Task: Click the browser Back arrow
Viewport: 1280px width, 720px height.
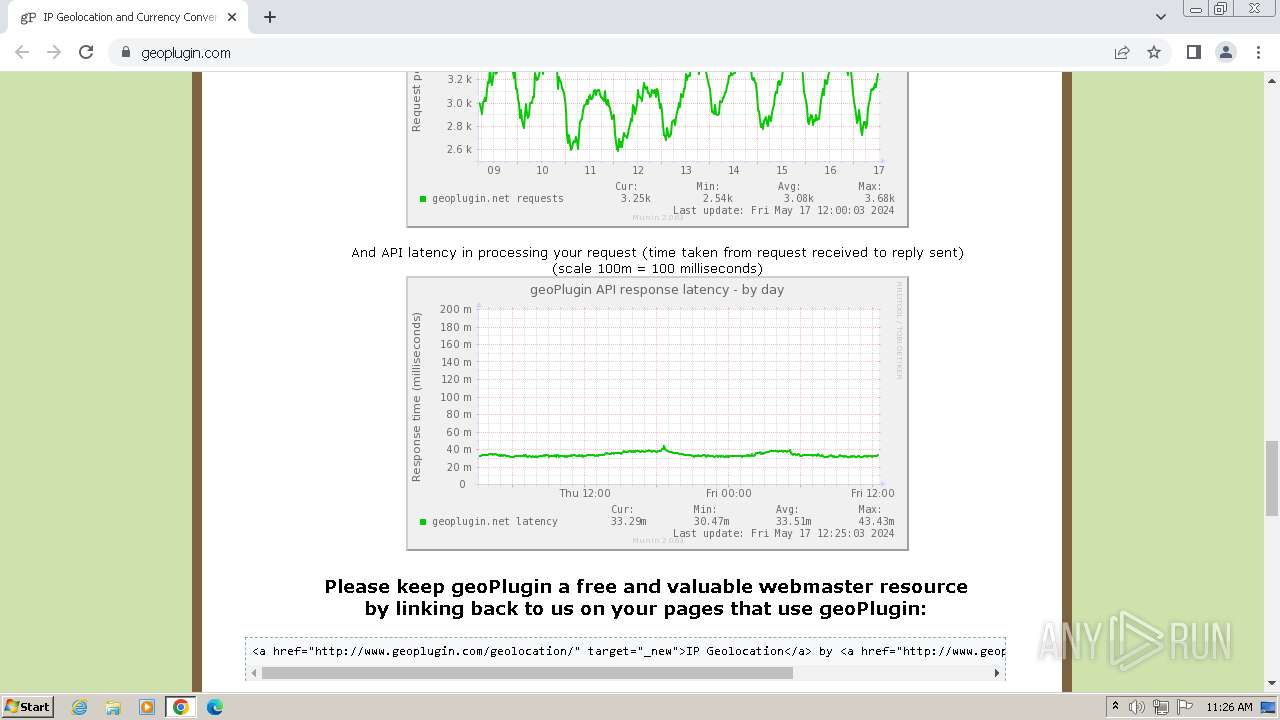Action: [x=22, y=52]
